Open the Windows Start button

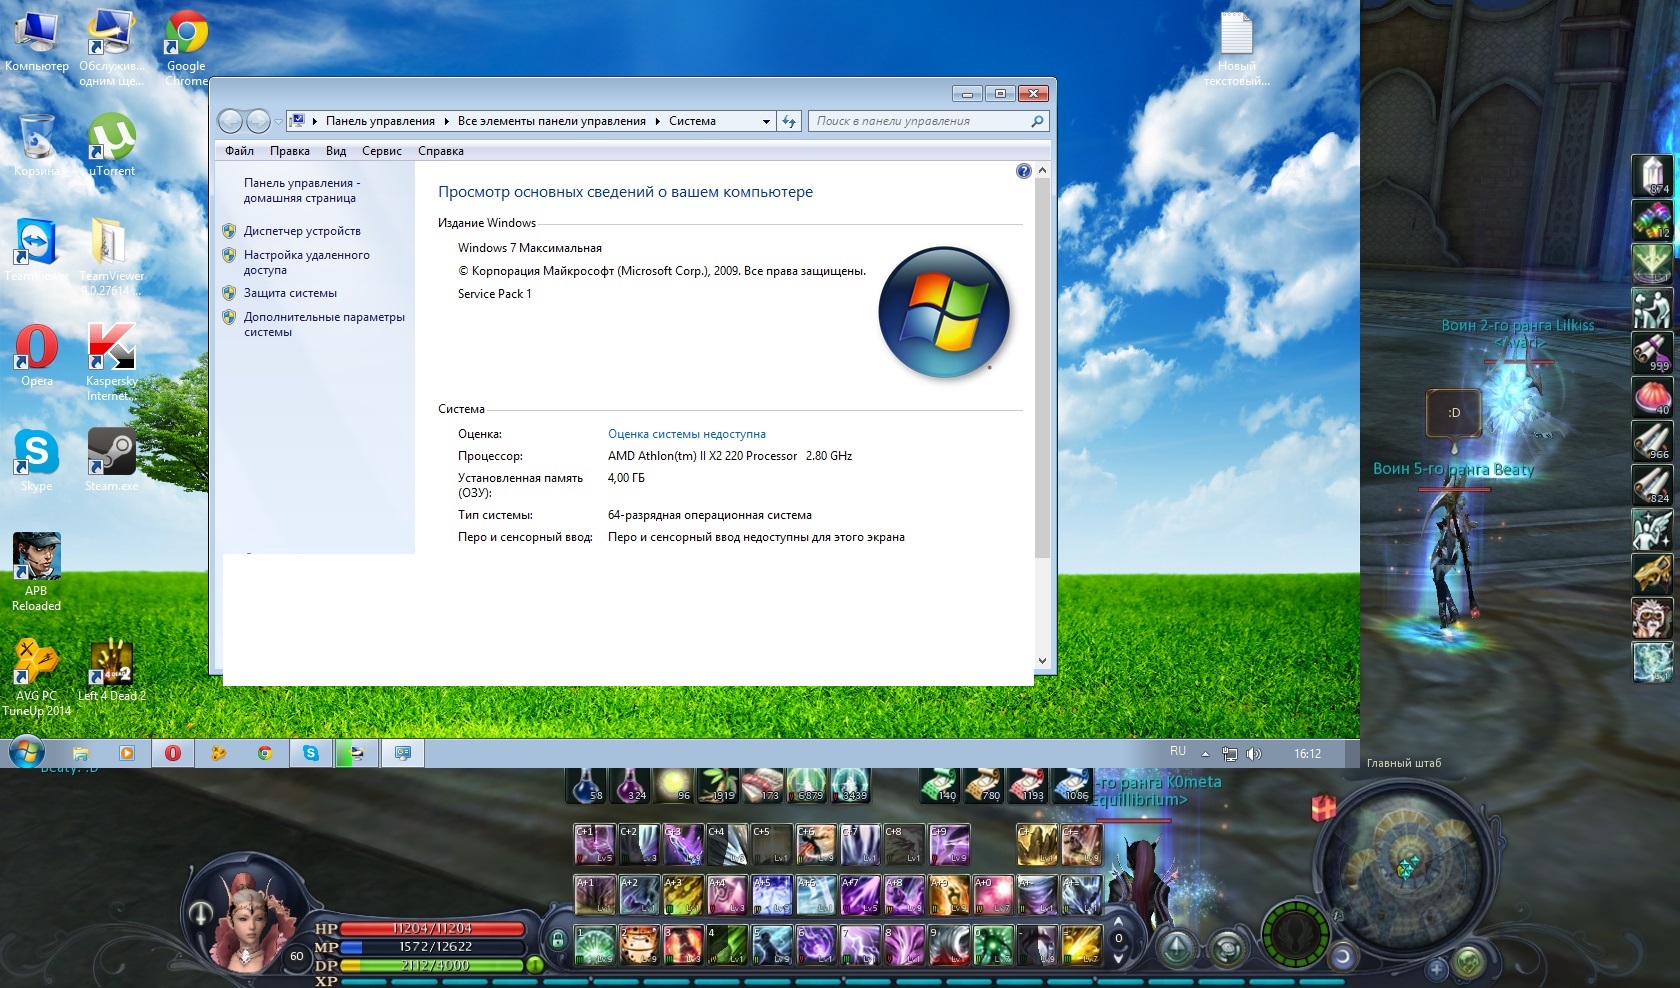pyautogui.click(x=27, y=753)
